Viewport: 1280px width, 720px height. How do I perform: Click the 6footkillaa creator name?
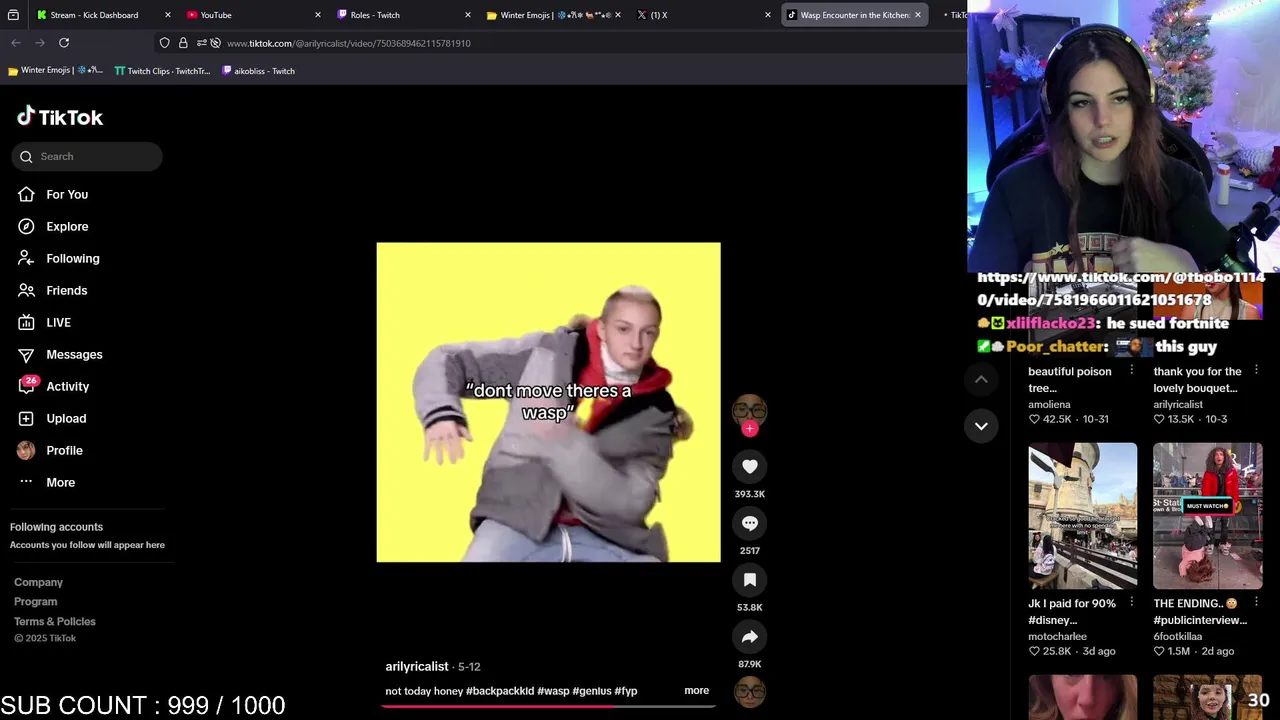[1178, 637]
